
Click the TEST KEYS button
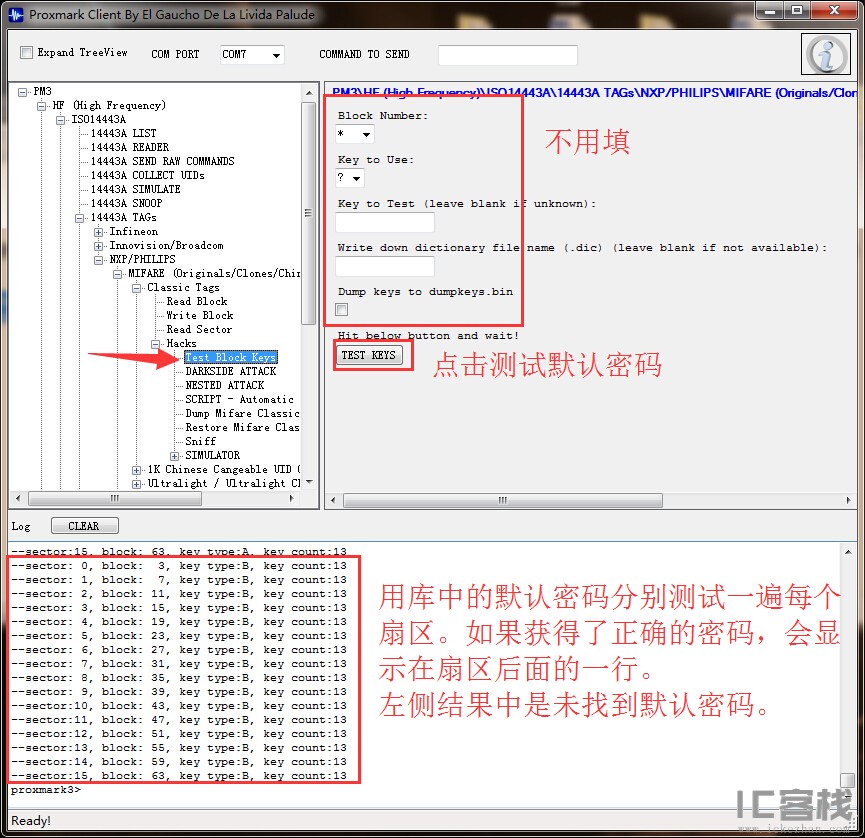369,355
